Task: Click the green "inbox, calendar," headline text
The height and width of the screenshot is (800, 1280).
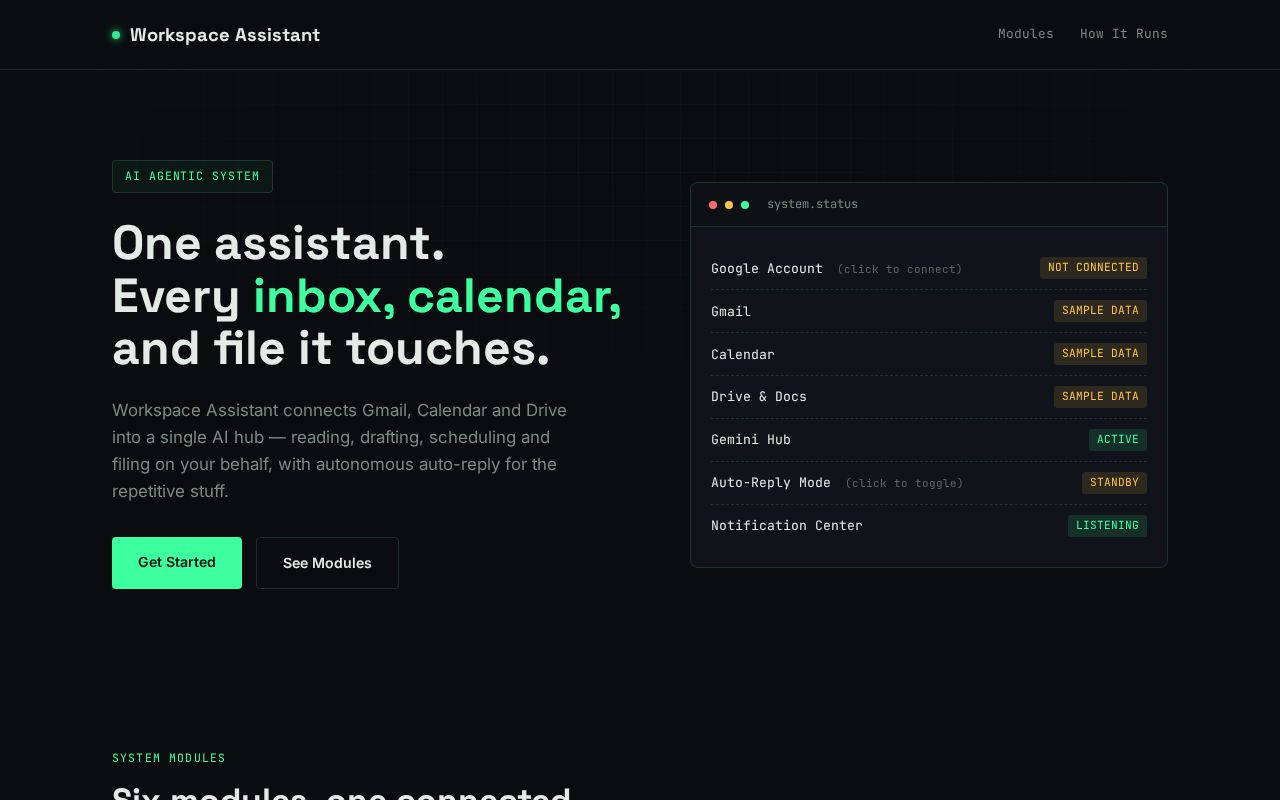Action: [x=437, y=297]
